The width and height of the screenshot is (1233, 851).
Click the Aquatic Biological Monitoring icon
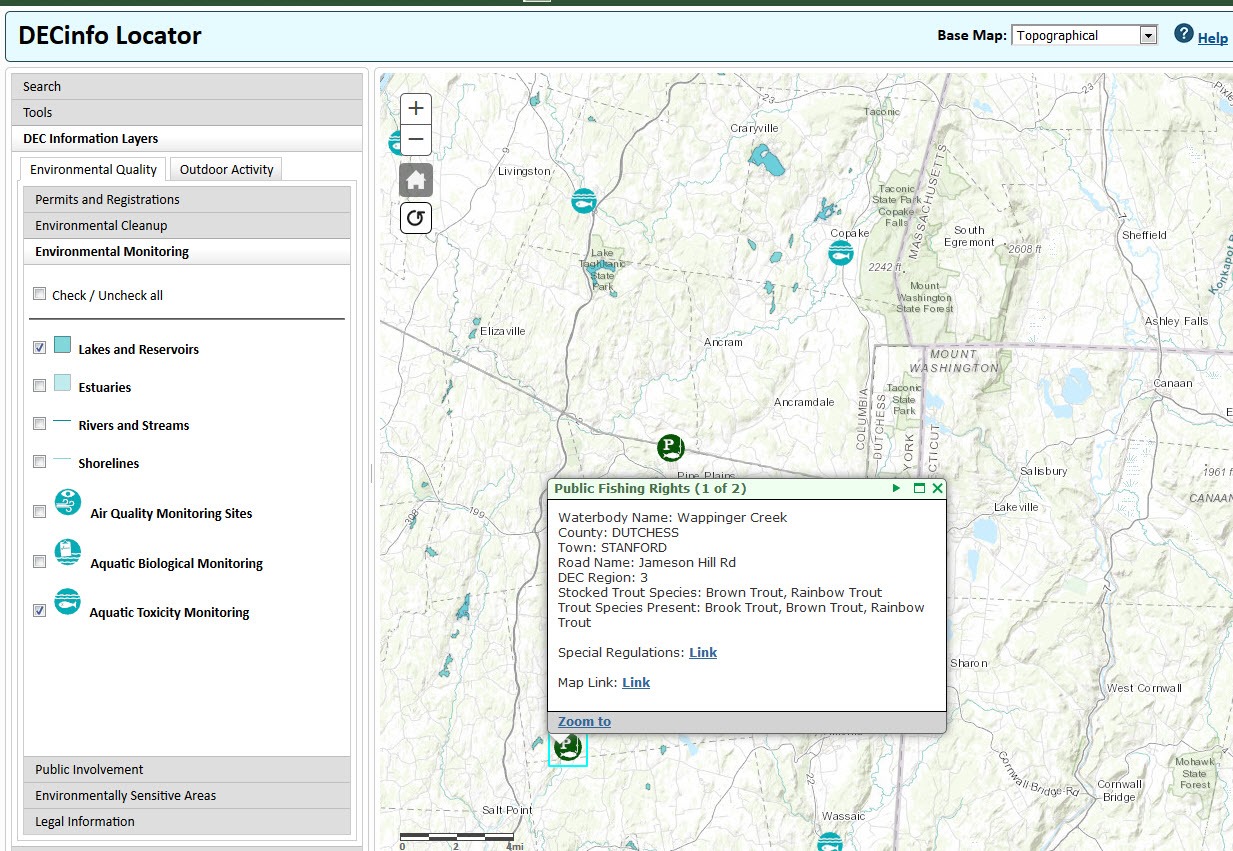point(67,552)
